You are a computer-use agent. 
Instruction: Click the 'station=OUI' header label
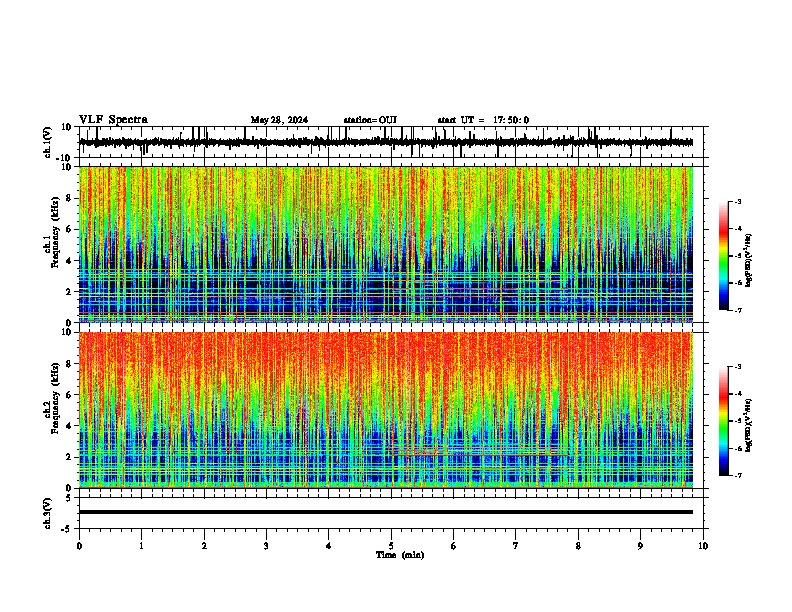pos(370,120)
